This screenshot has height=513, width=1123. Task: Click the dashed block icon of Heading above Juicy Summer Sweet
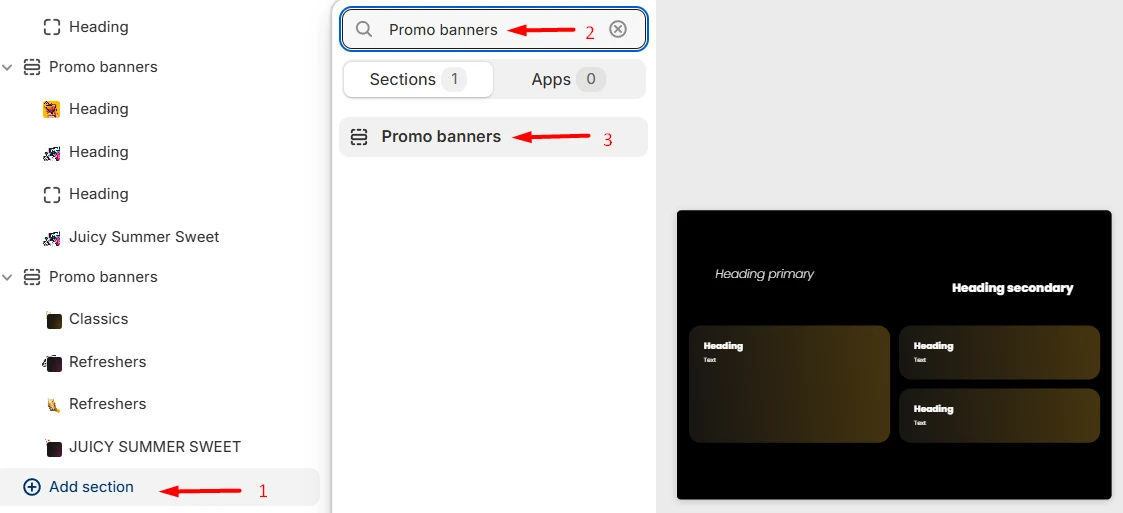52,195
